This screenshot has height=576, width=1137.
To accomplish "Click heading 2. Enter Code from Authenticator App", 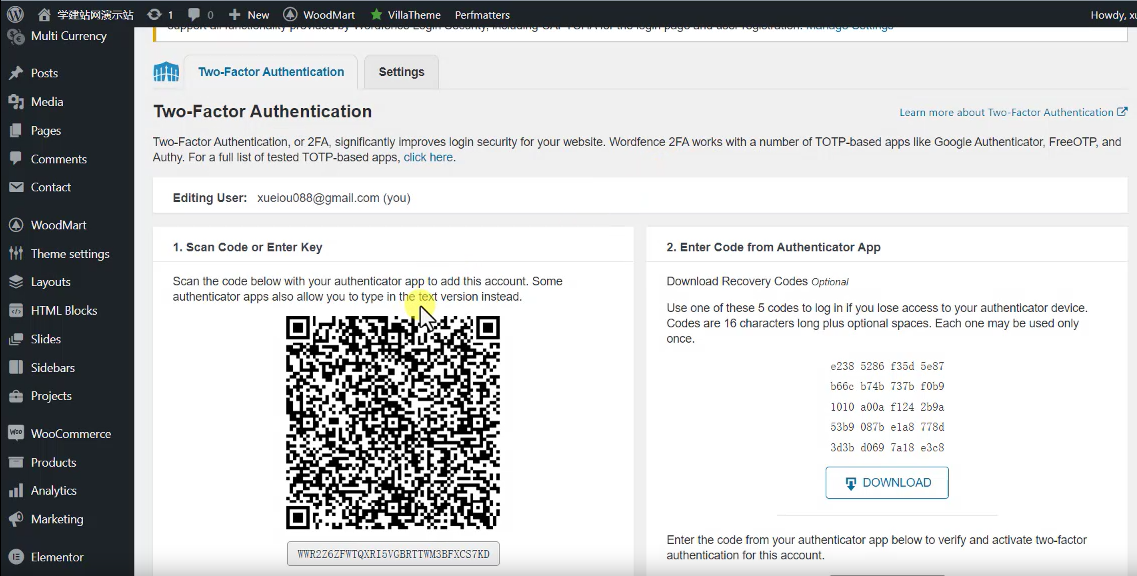I will 773,247.
